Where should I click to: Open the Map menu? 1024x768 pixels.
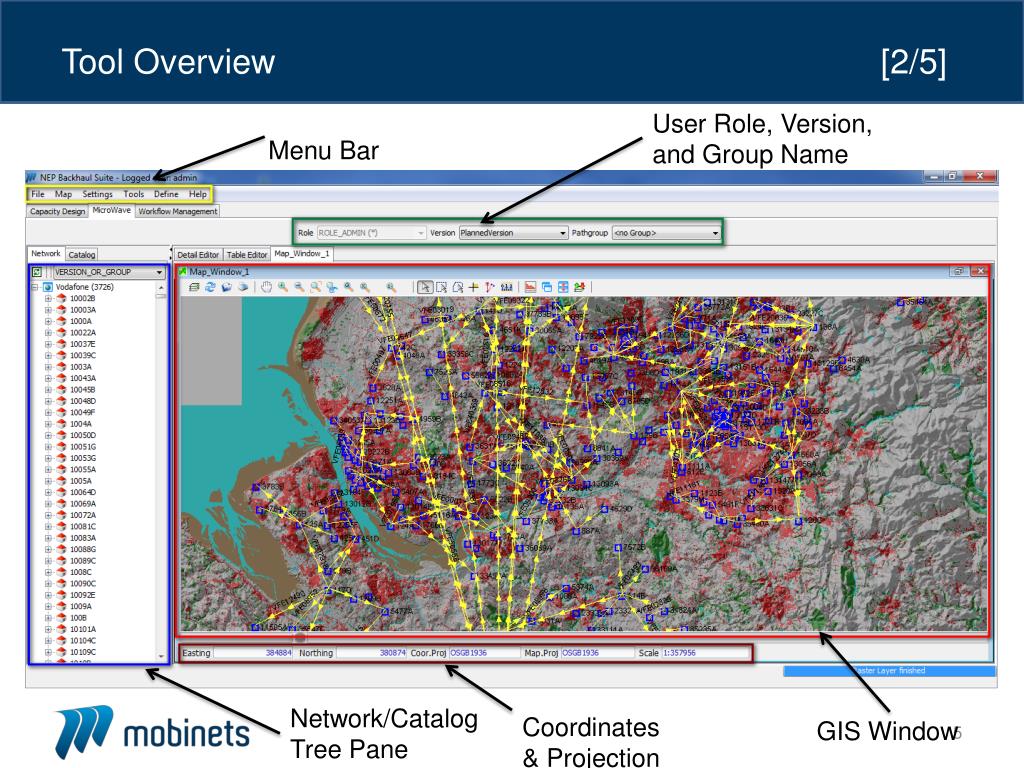click(63, 194)
